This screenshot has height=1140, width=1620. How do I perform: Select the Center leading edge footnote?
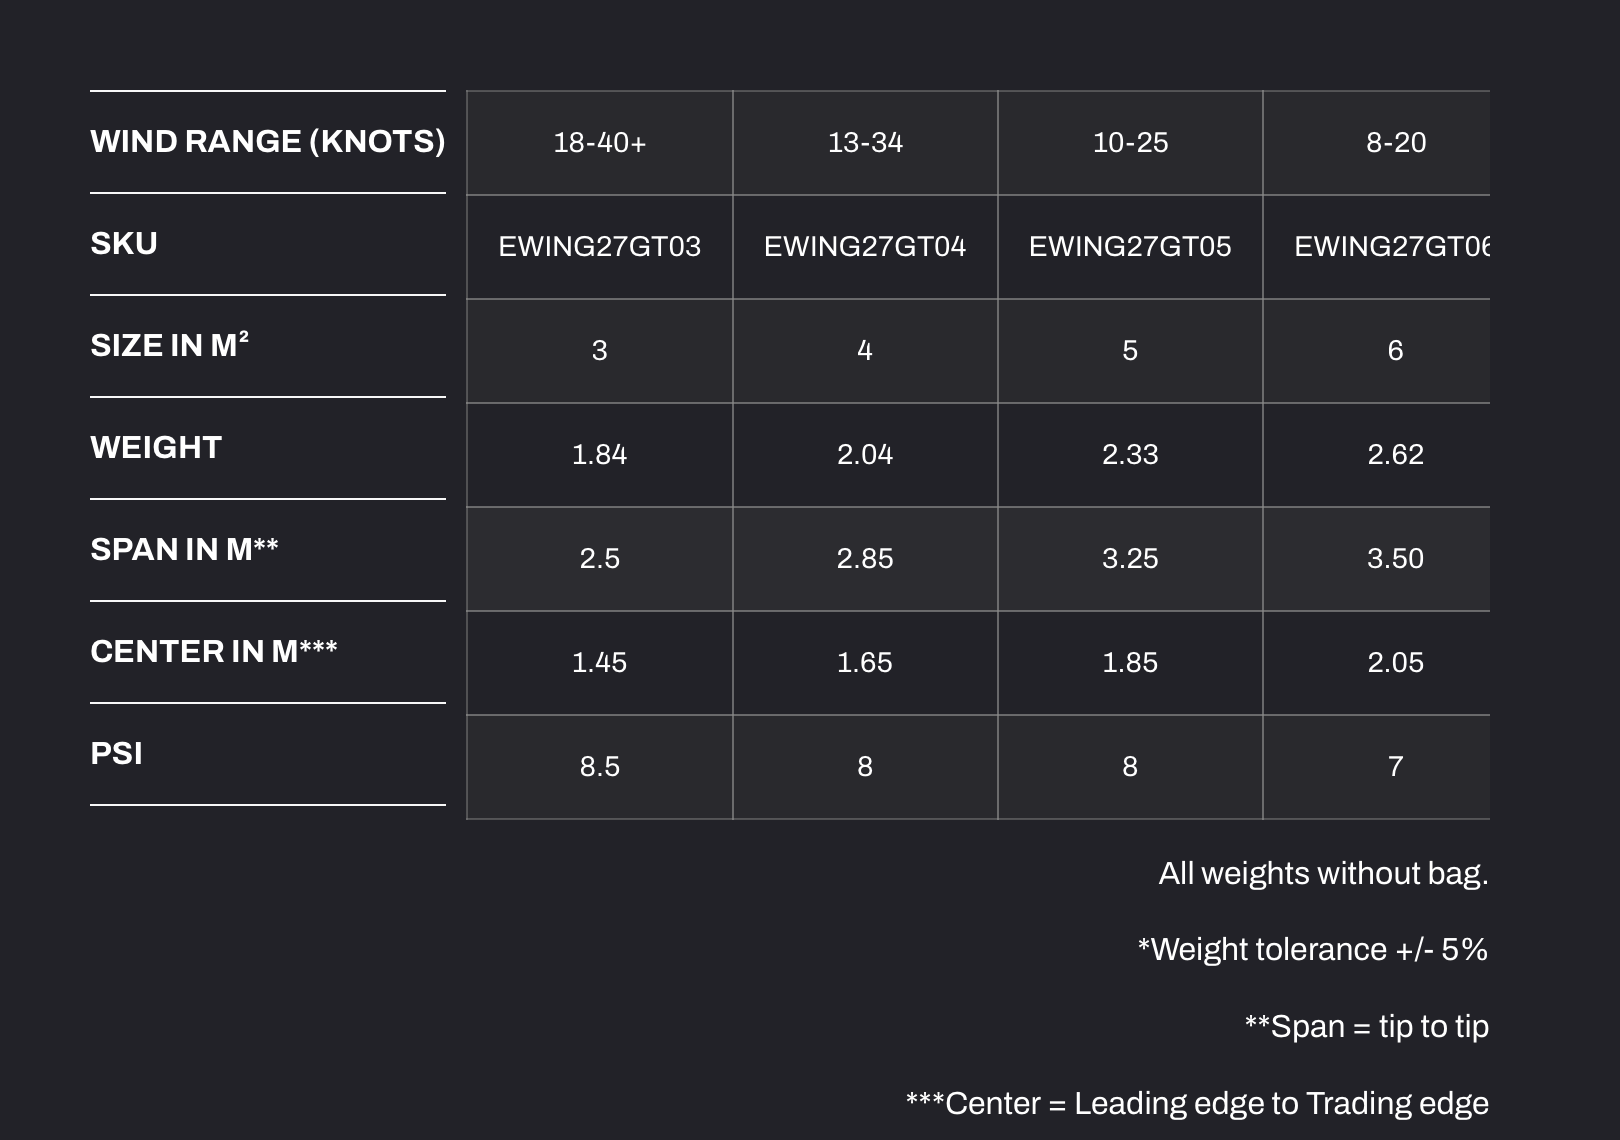(1197, 1104)
